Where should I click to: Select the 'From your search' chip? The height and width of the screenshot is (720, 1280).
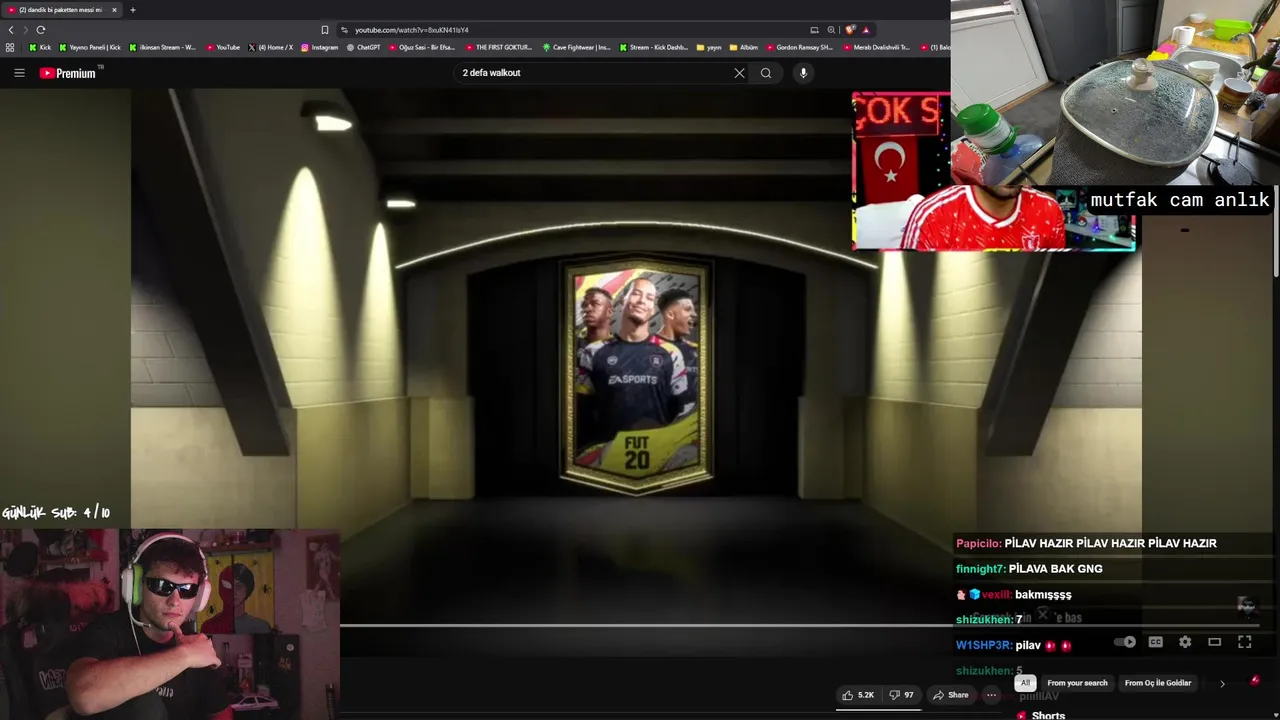coord(1077,683)
